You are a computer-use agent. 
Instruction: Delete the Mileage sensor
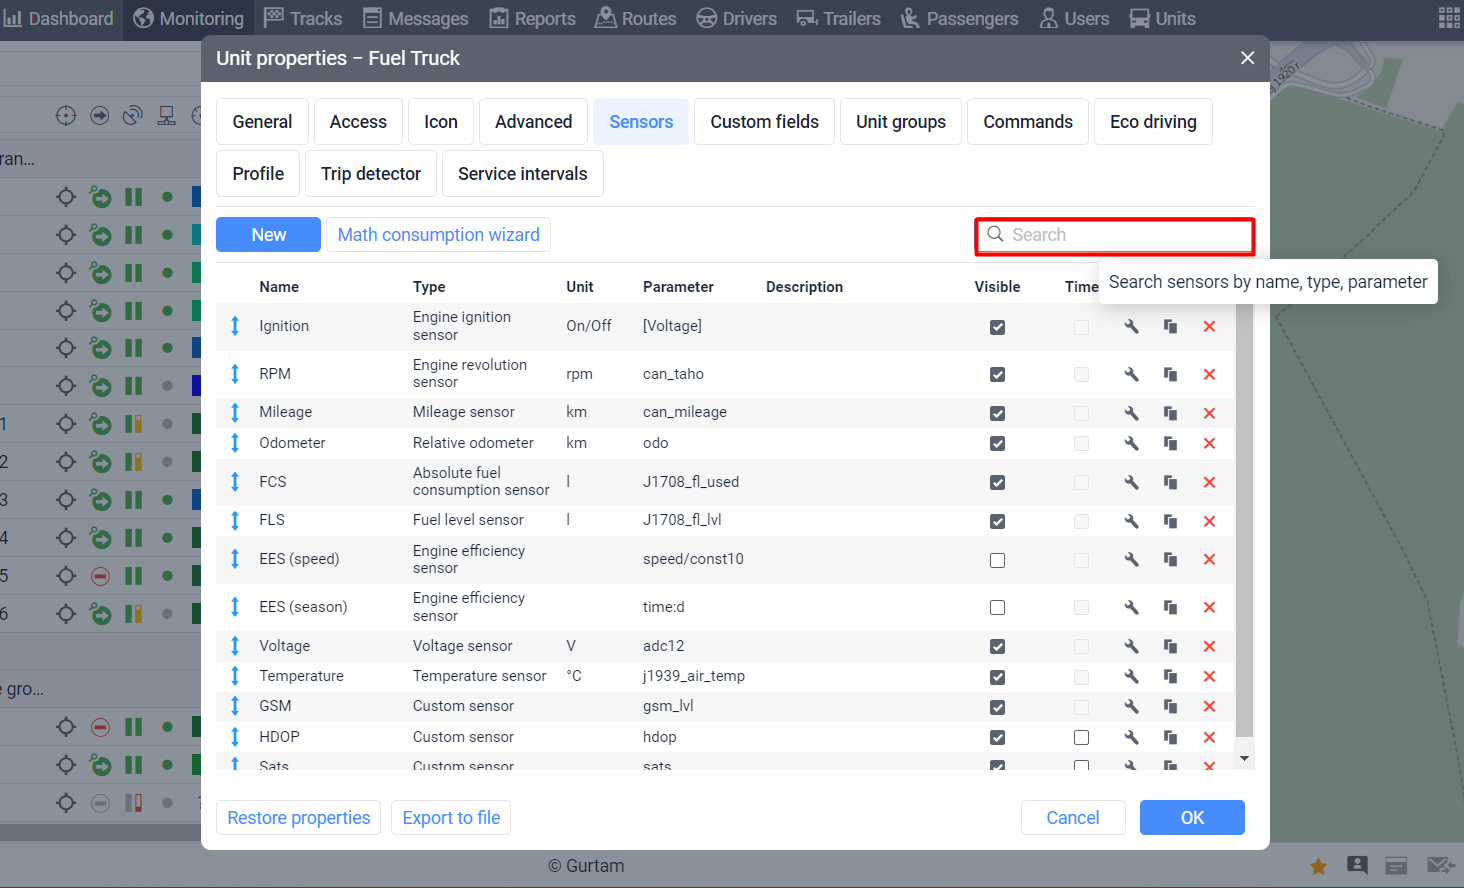pyautogui.click(x=1209, y=413)
